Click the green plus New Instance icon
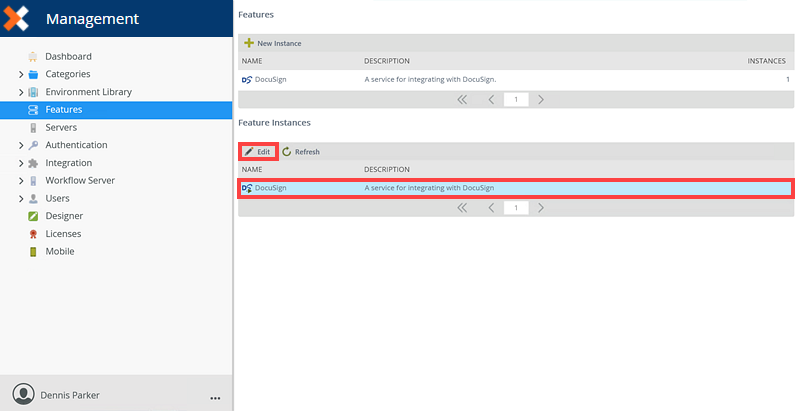 pos(249,43)
